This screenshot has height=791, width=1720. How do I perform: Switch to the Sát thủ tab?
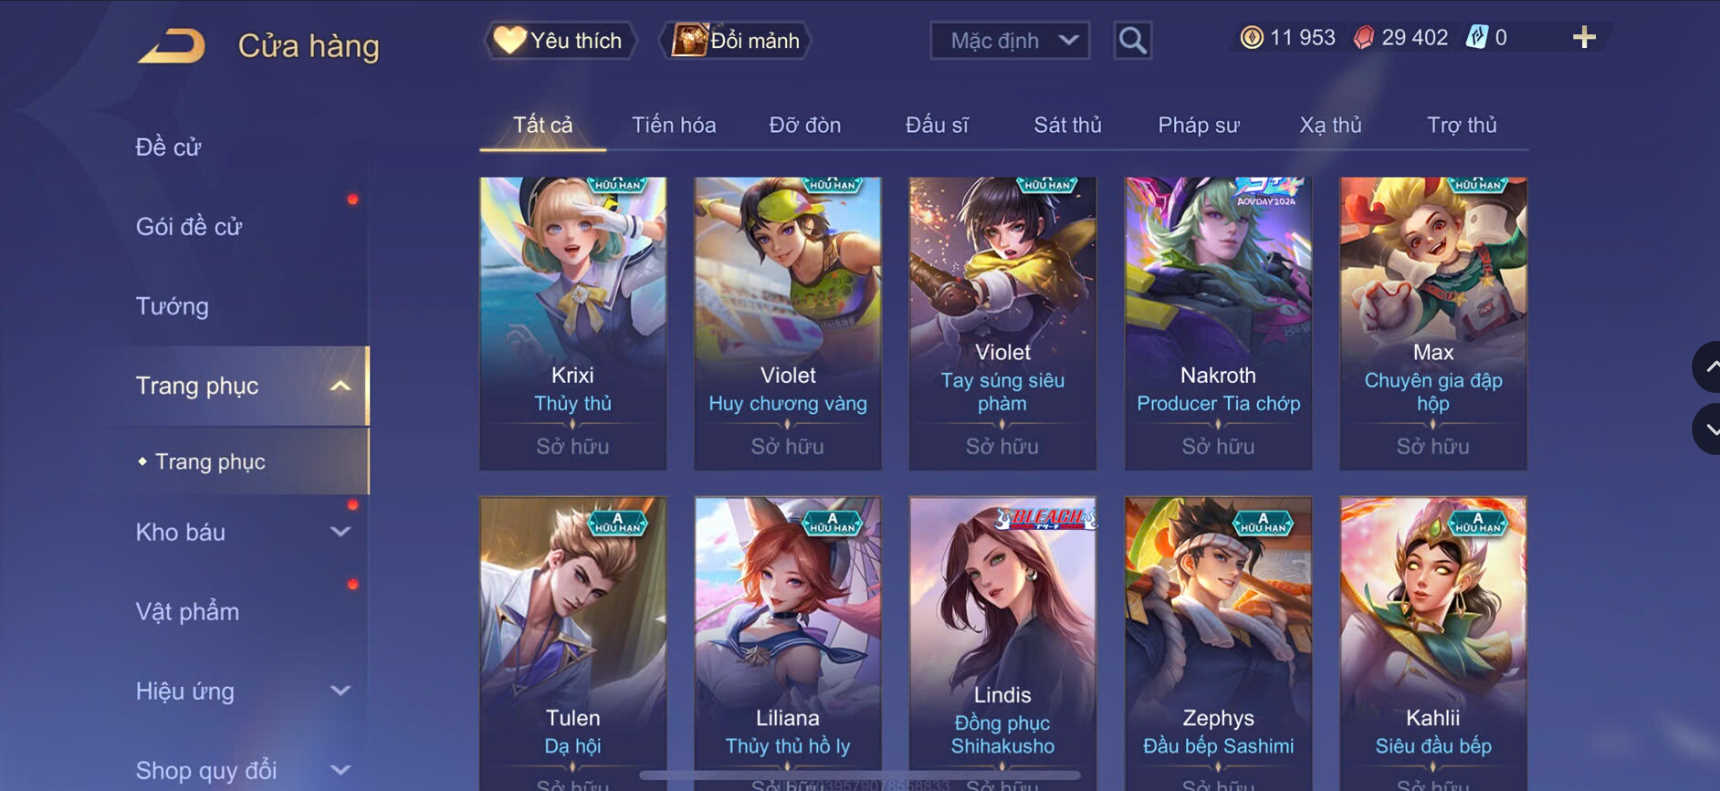(1067, 125)
